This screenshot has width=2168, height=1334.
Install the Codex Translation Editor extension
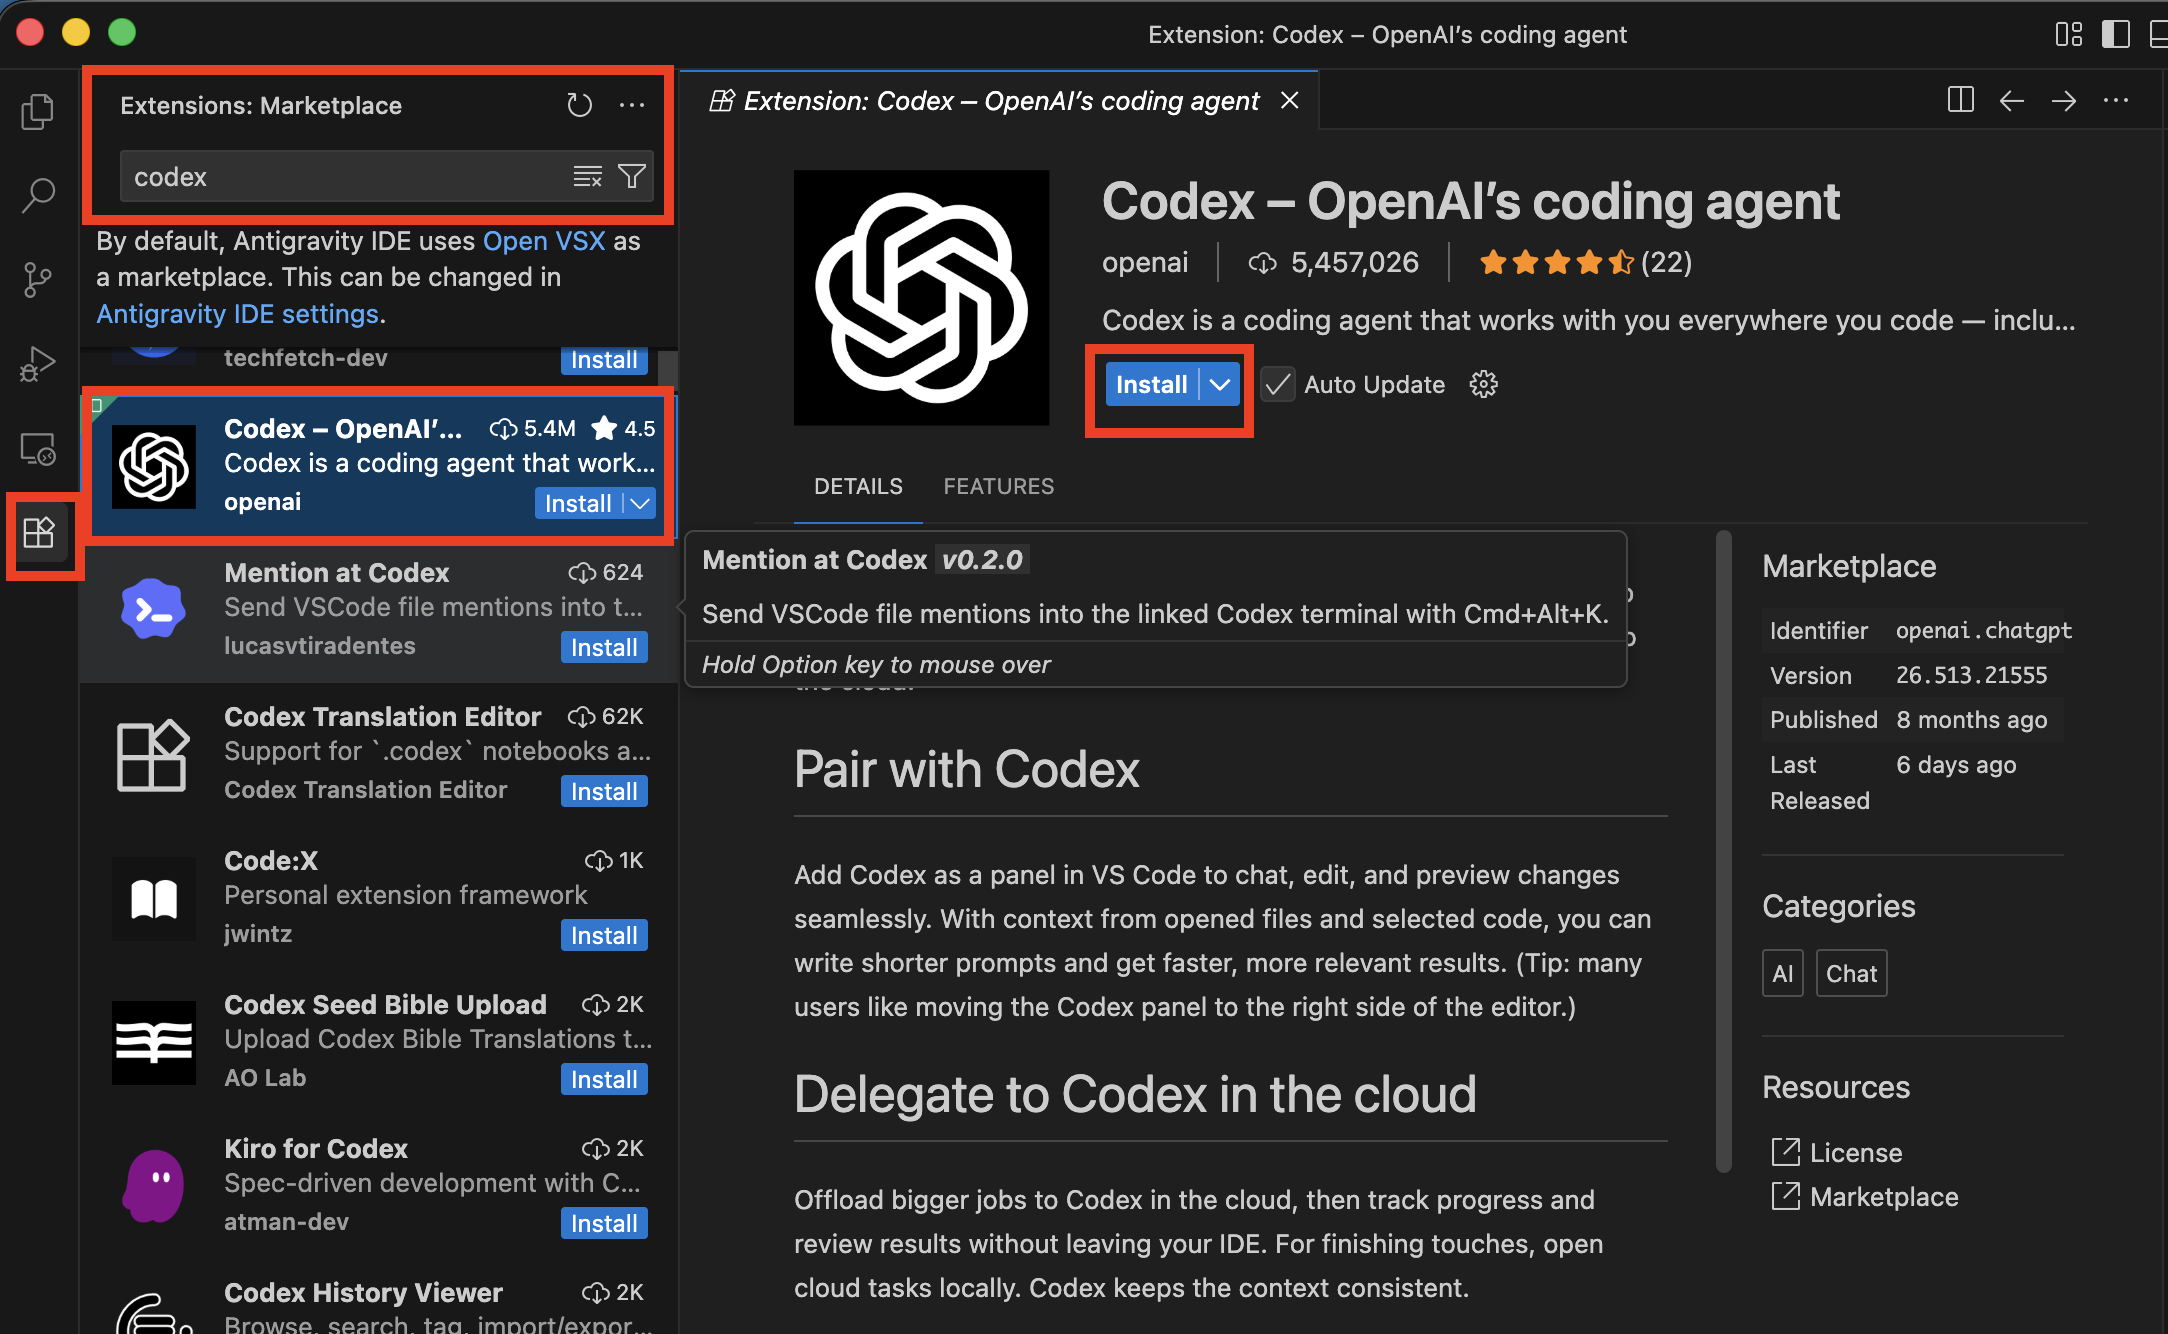pos(604,791)
